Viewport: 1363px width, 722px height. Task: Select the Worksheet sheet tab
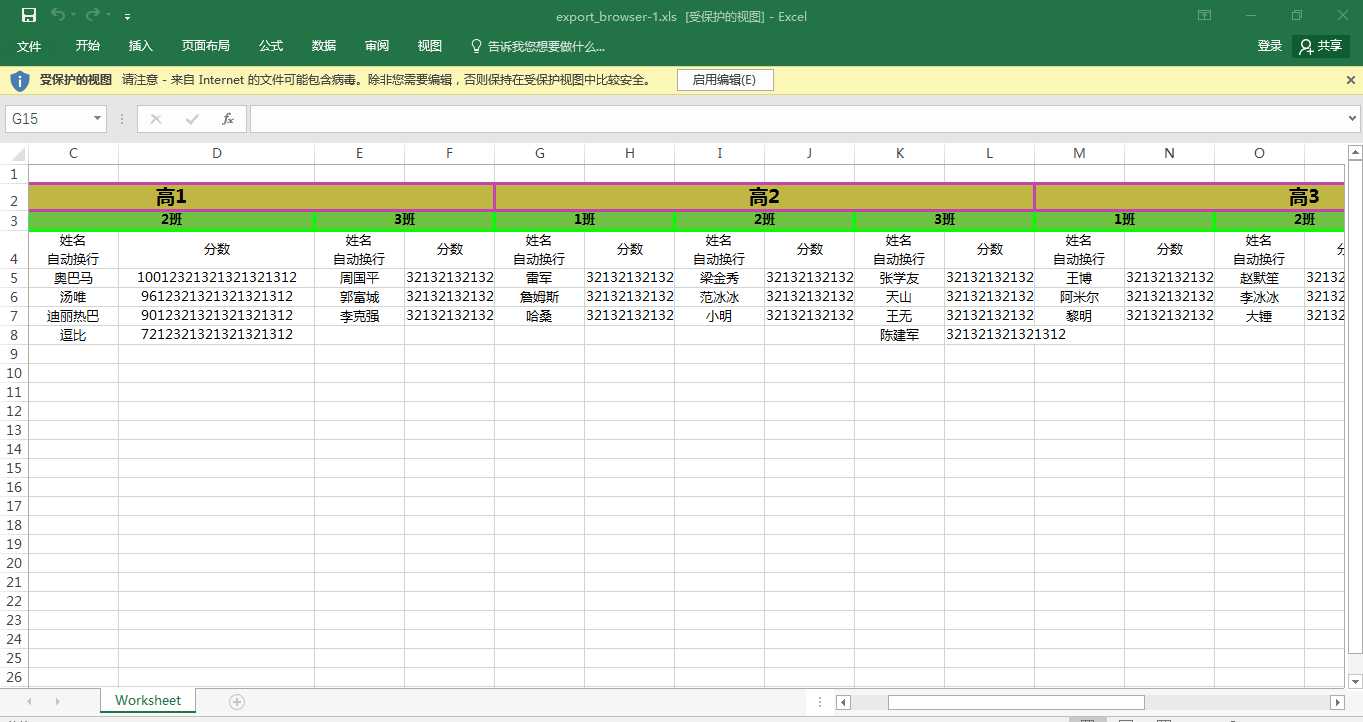[148, 701]
